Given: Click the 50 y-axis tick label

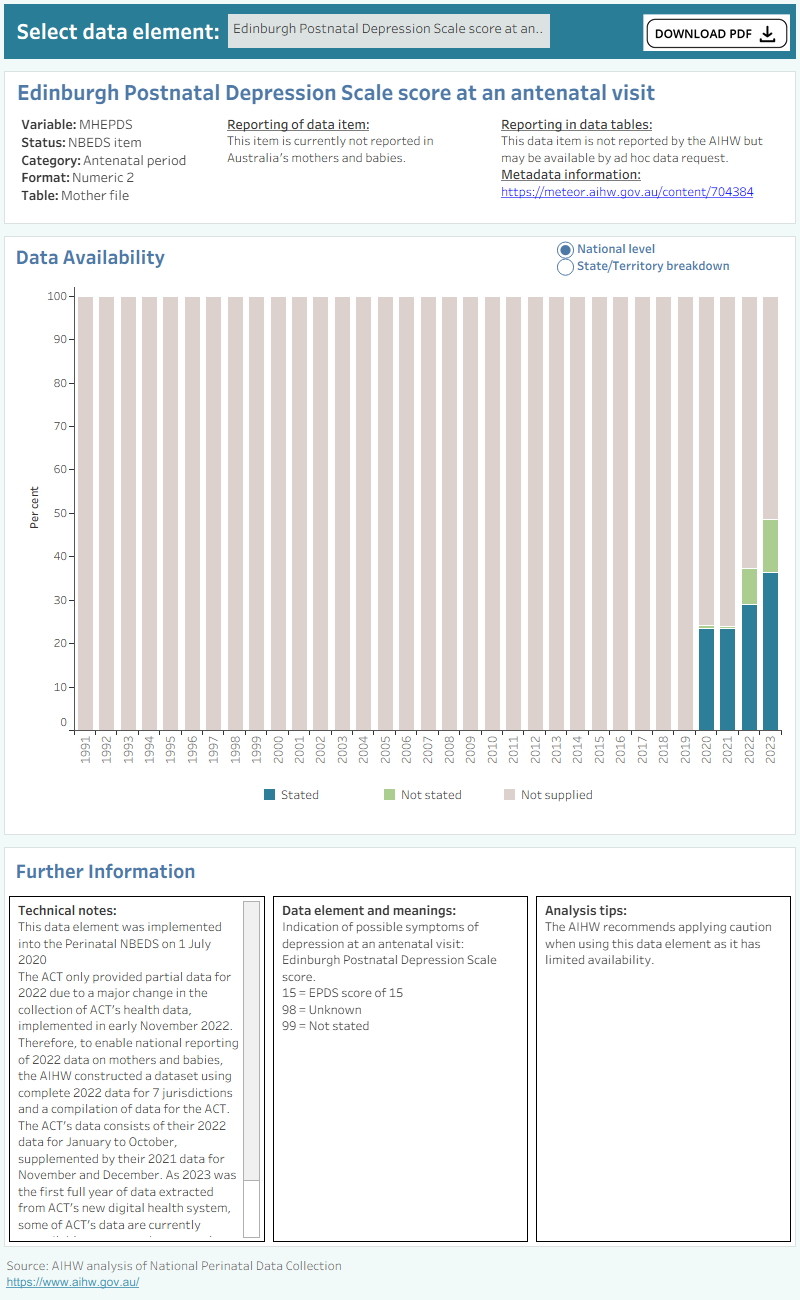Looking at the screenshot, I should [x=60, y=514].
